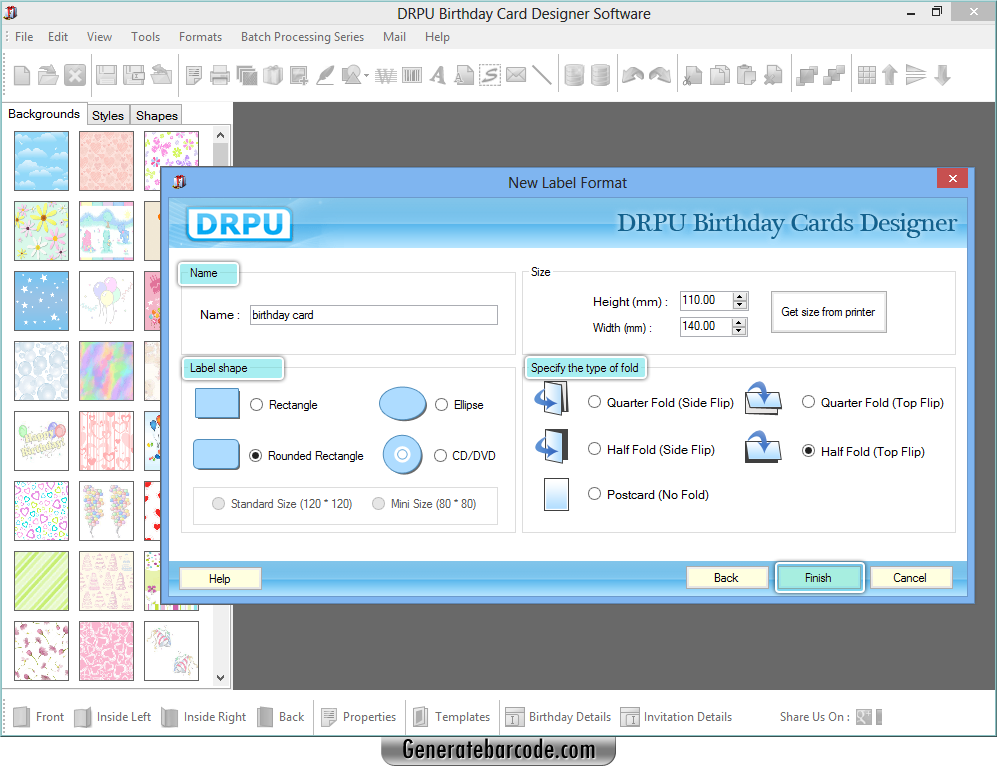This screenshot has height=766, width=997.
Task: Select the rainbow pastel background thumbnail
Action: pos(106,371)
